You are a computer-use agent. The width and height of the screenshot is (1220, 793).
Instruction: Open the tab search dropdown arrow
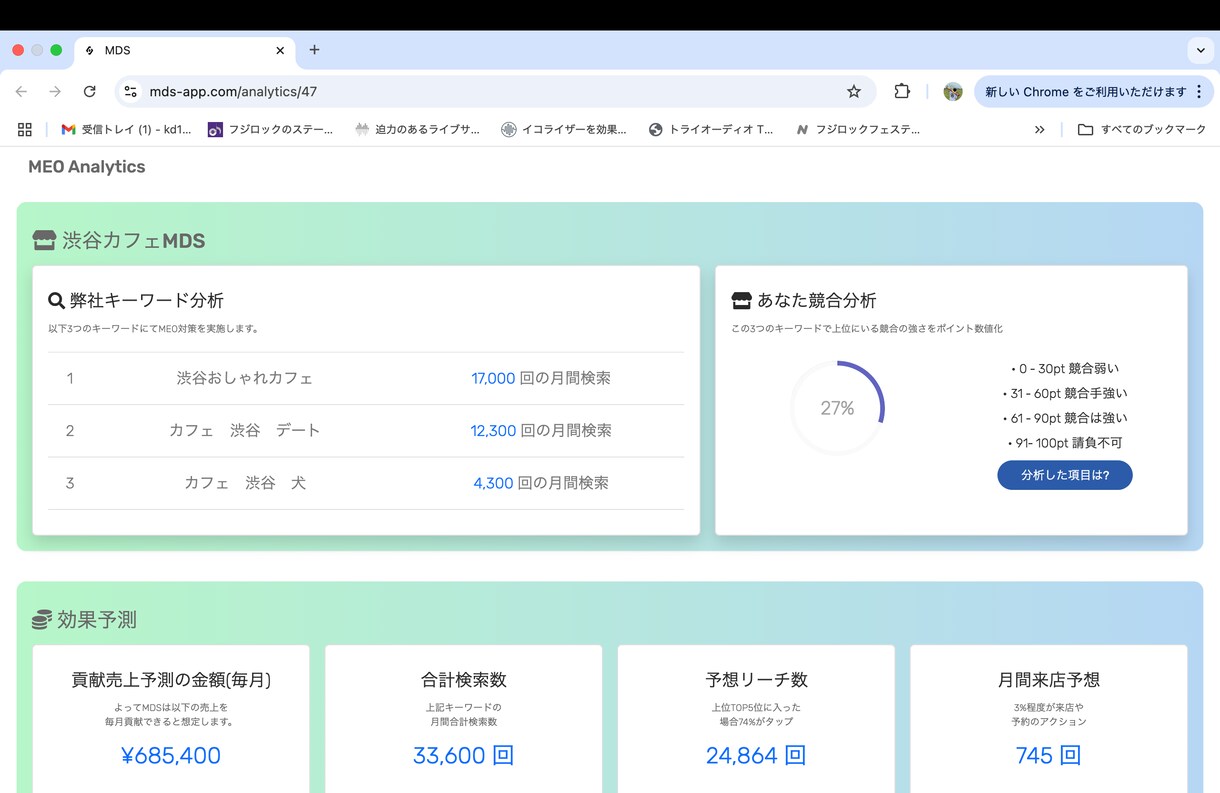click(1201, 50)
